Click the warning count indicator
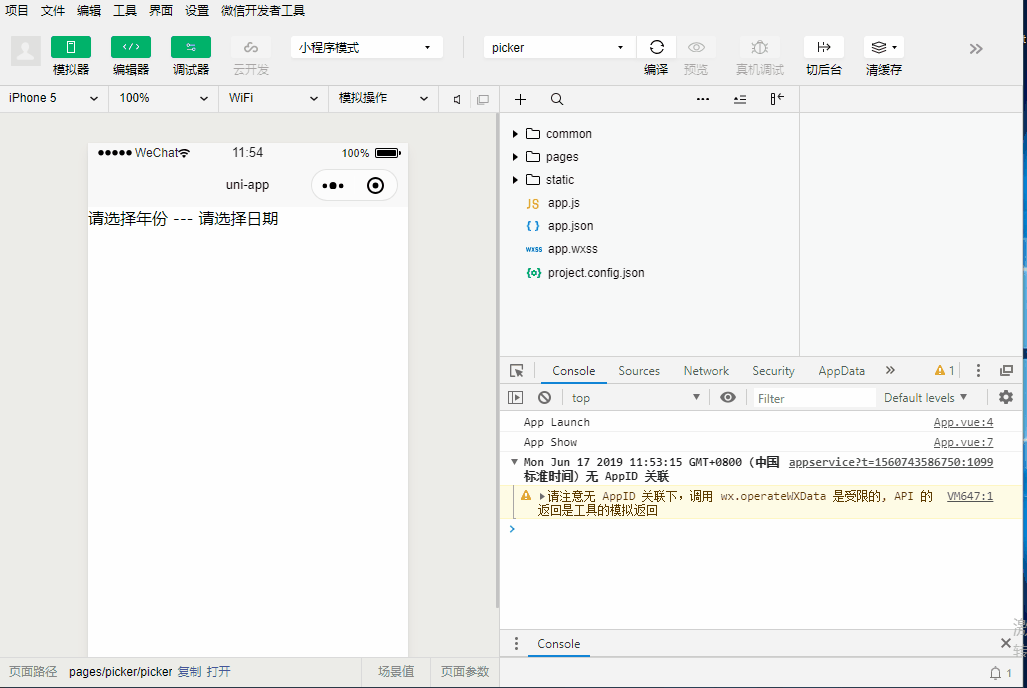This screenshot has width=1027, height=688. (x=944, y=370)
